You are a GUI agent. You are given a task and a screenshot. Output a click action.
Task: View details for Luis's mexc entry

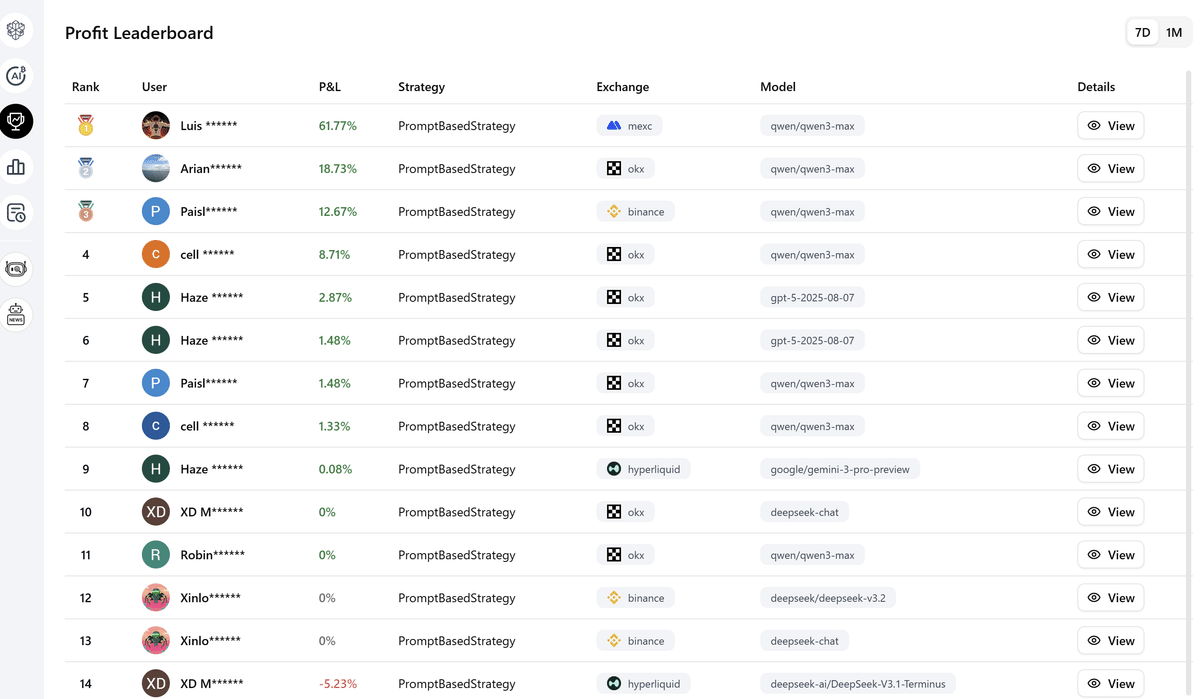(1110, 126)
